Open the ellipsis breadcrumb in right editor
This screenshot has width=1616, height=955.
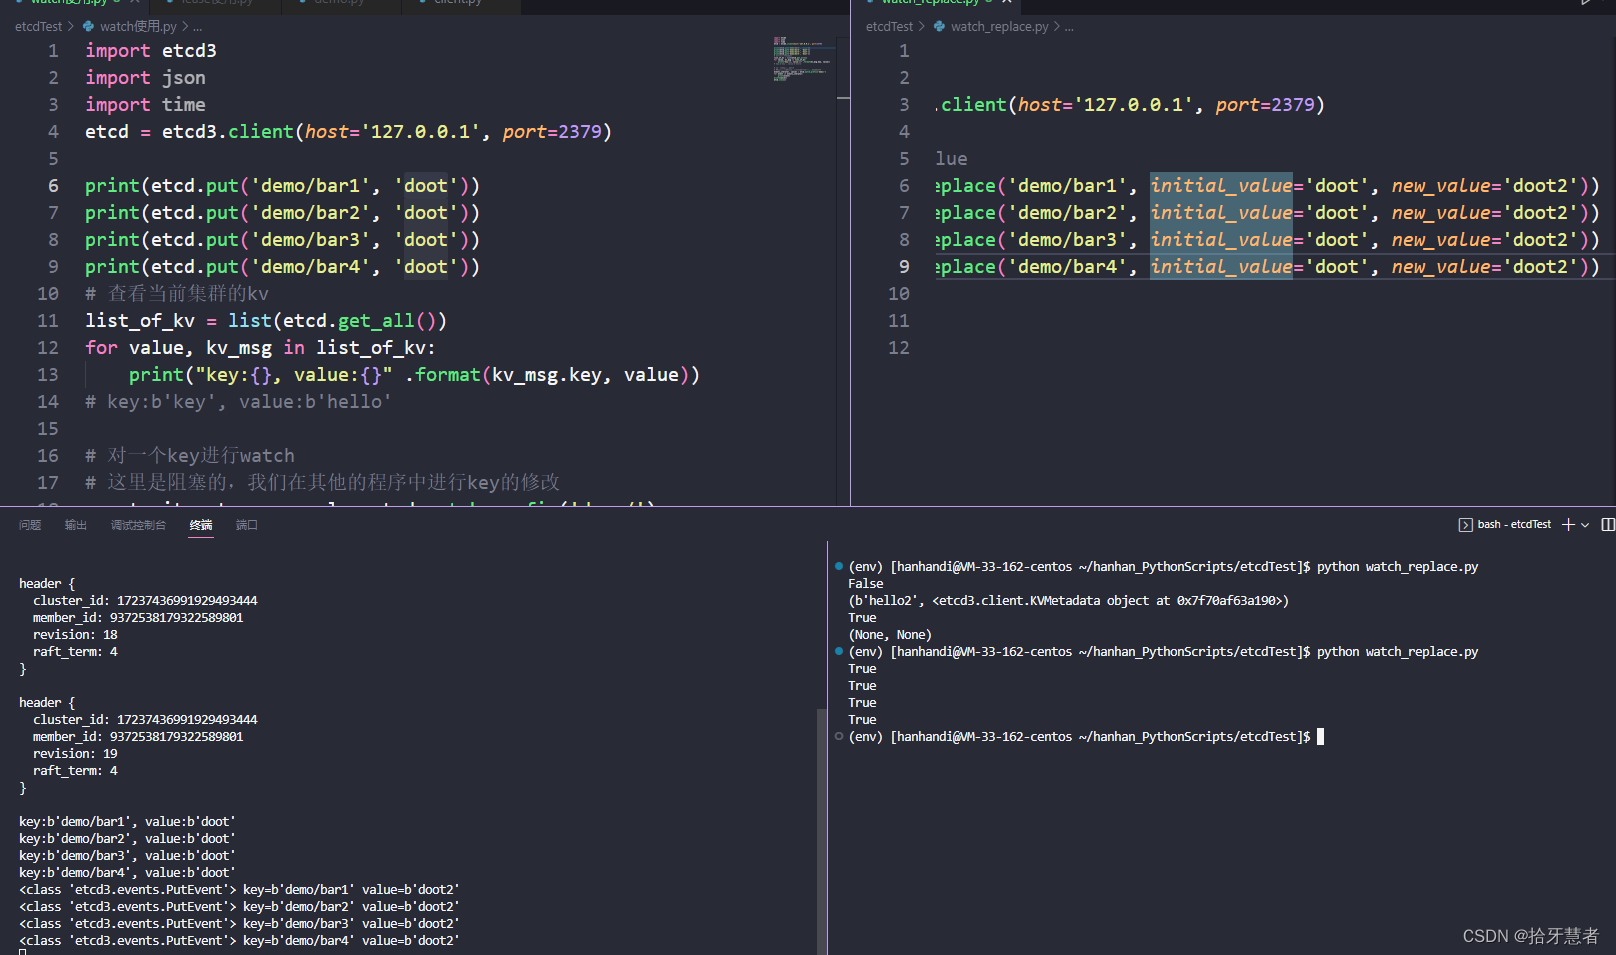[1069, 27]
